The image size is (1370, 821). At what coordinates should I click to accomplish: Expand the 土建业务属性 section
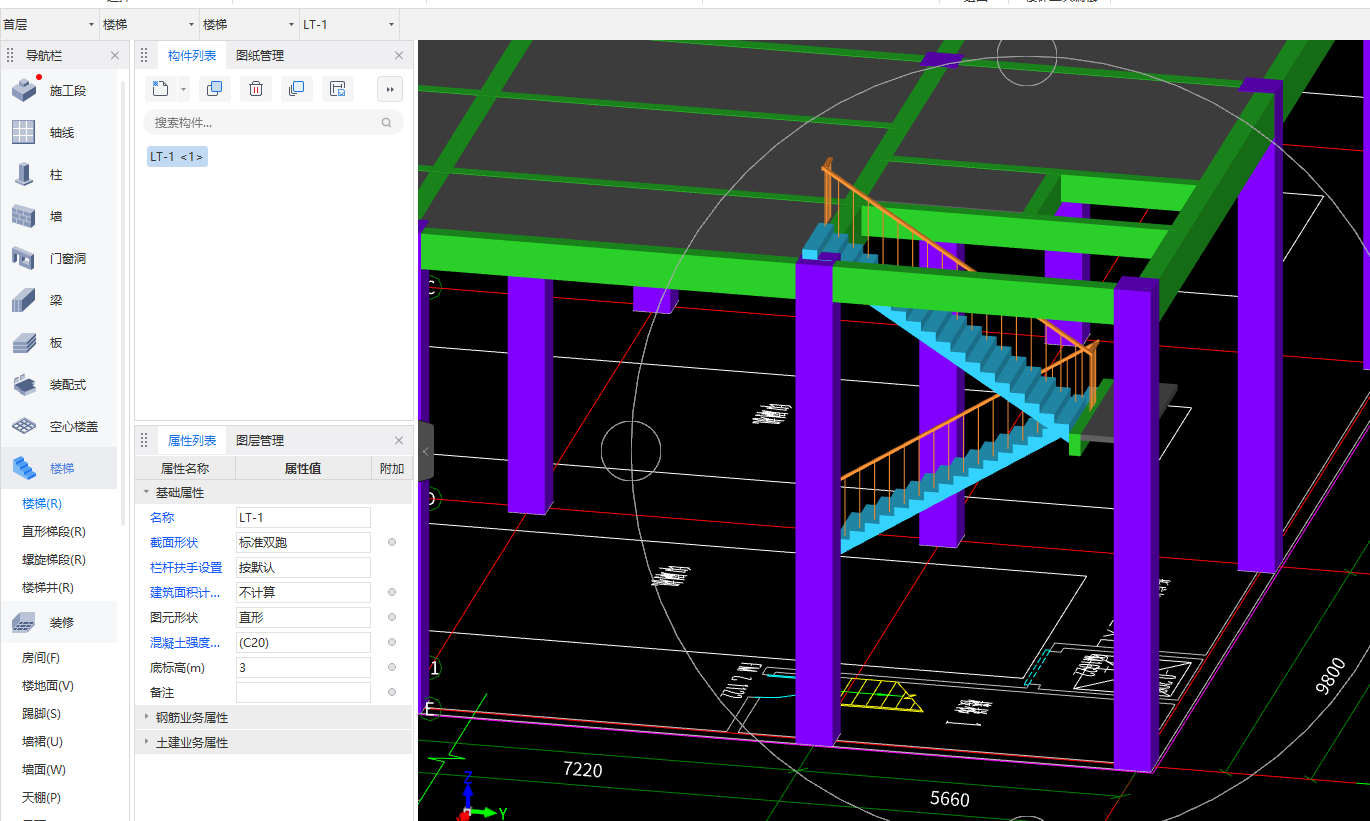tap(147, 742)
